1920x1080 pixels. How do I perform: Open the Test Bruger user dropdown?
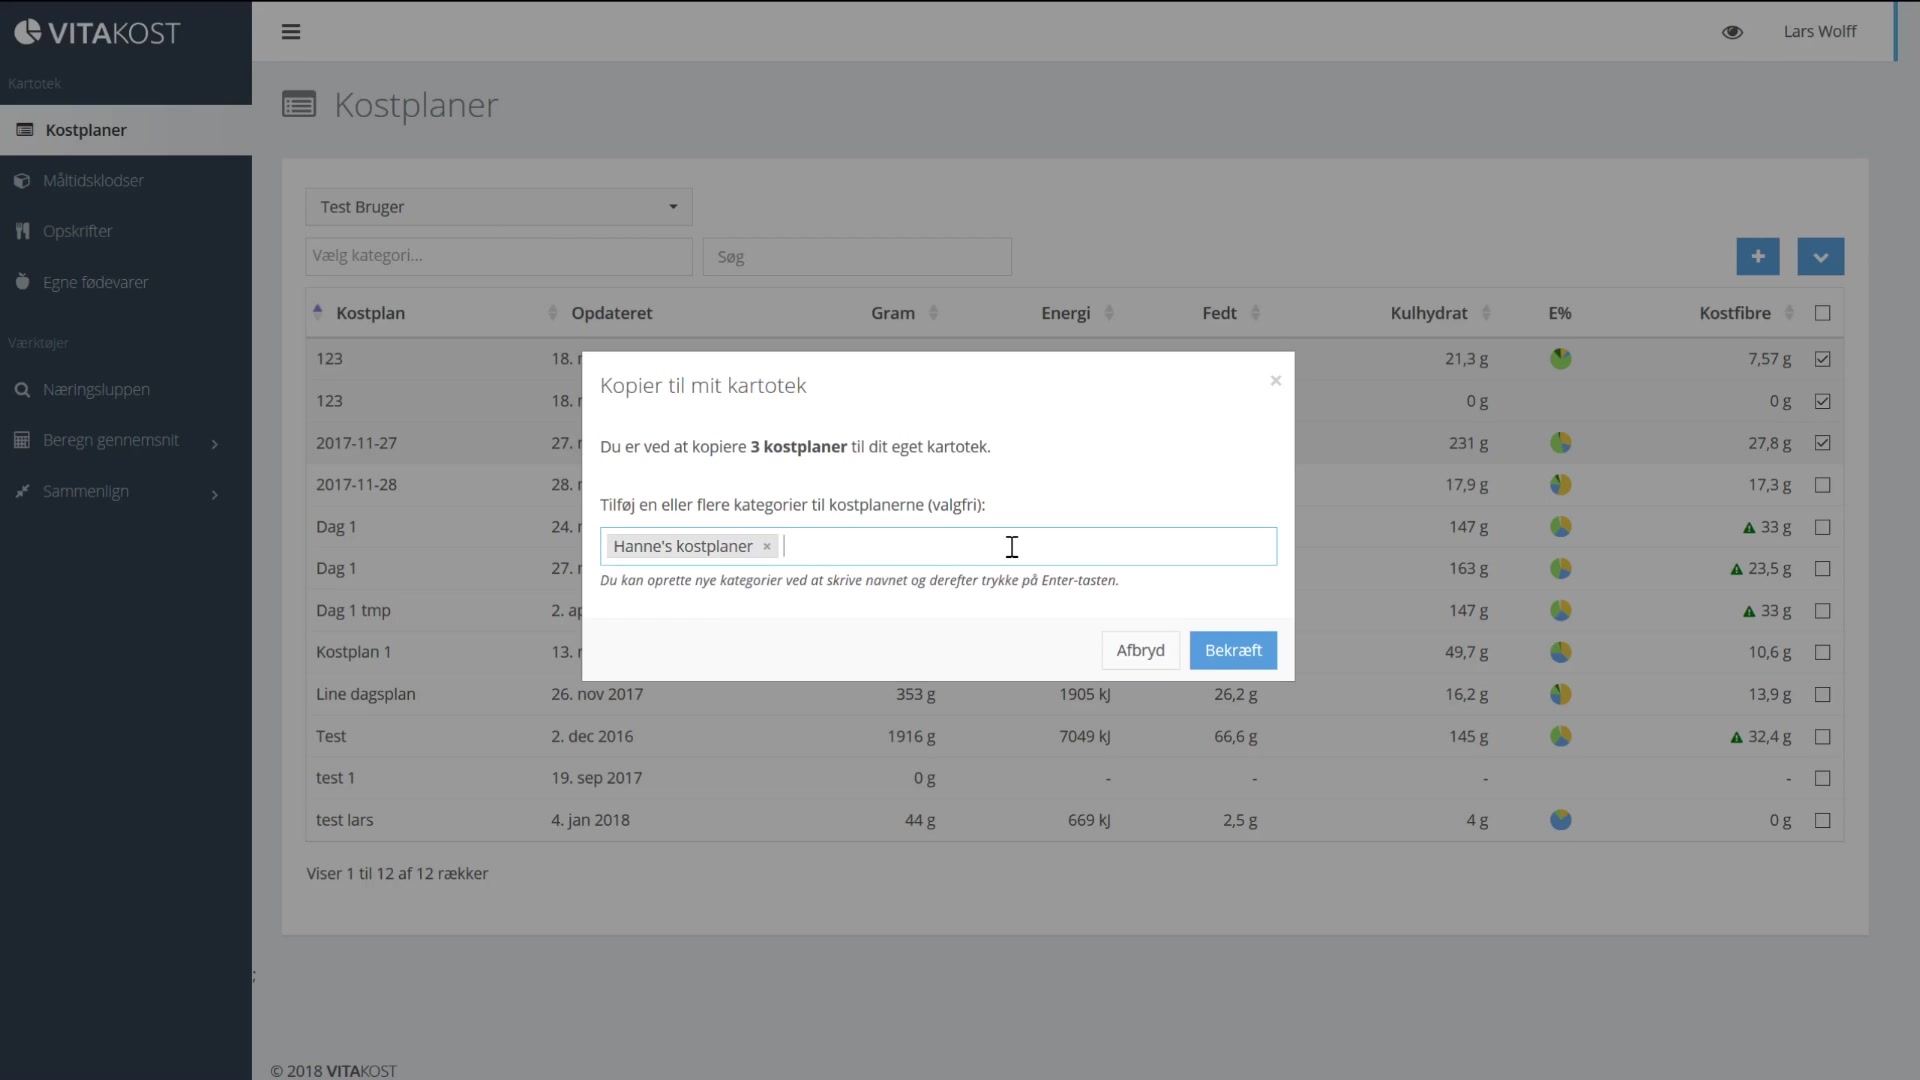(498, 207)
